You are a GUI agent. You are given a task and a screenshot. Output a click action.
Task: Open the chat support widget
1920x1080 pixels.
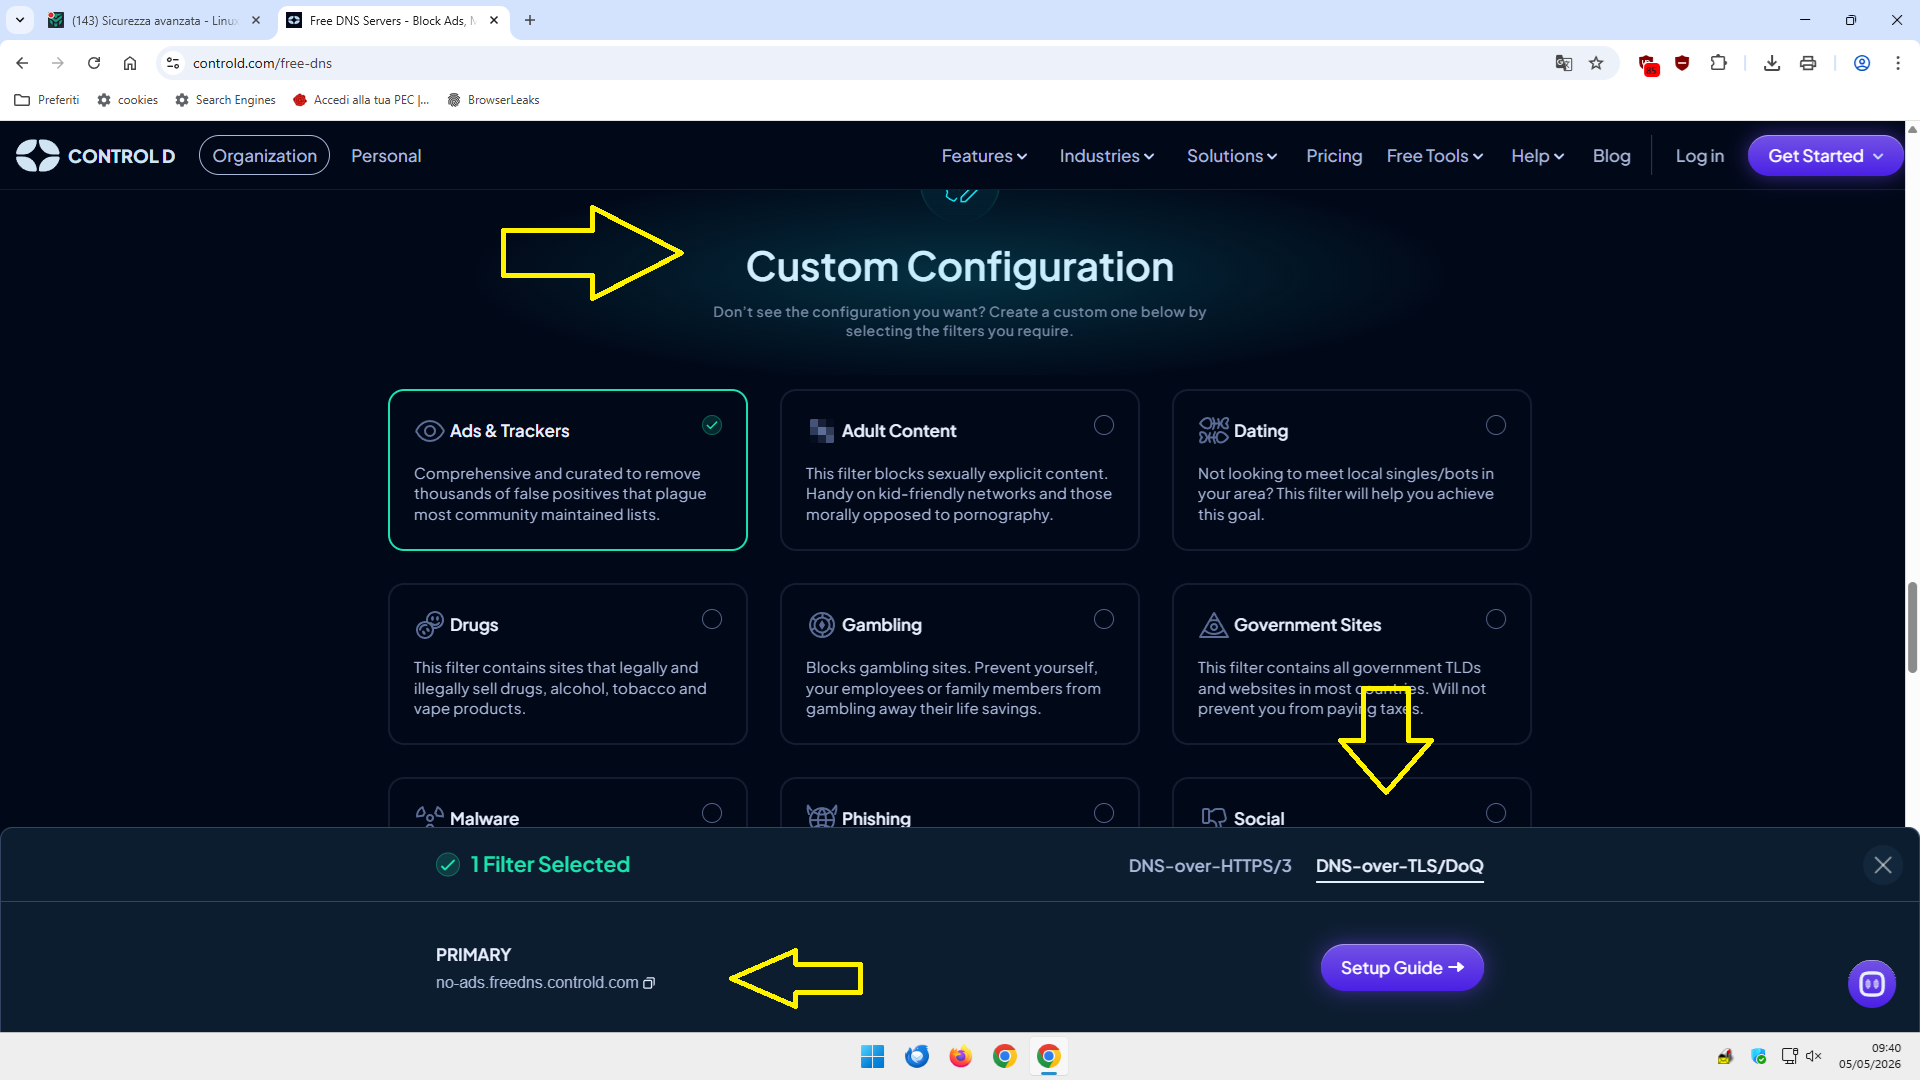tap(1871, 984)
